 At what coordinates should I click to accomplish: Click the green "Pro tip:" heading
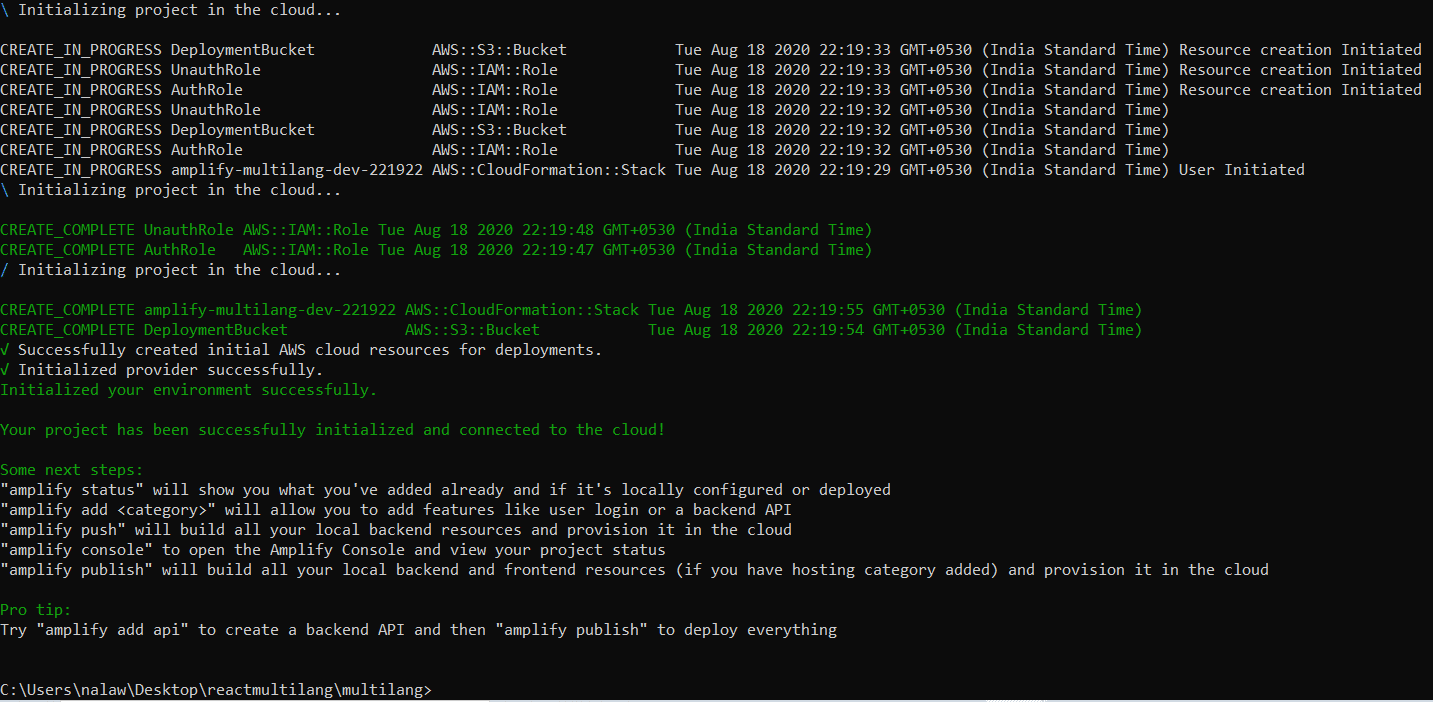[x=36, y=610]
